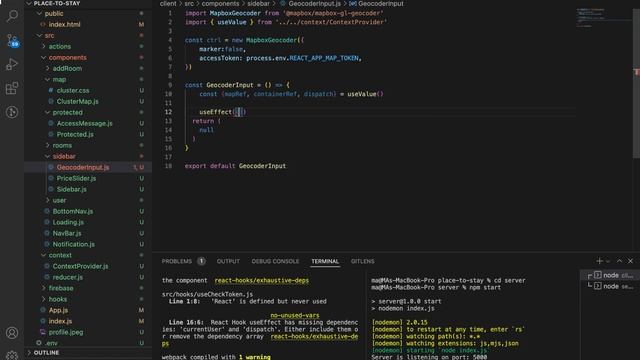Place cursor on line 18 export statement
Screen dimensions: 640x360
(x=235, y=166)
